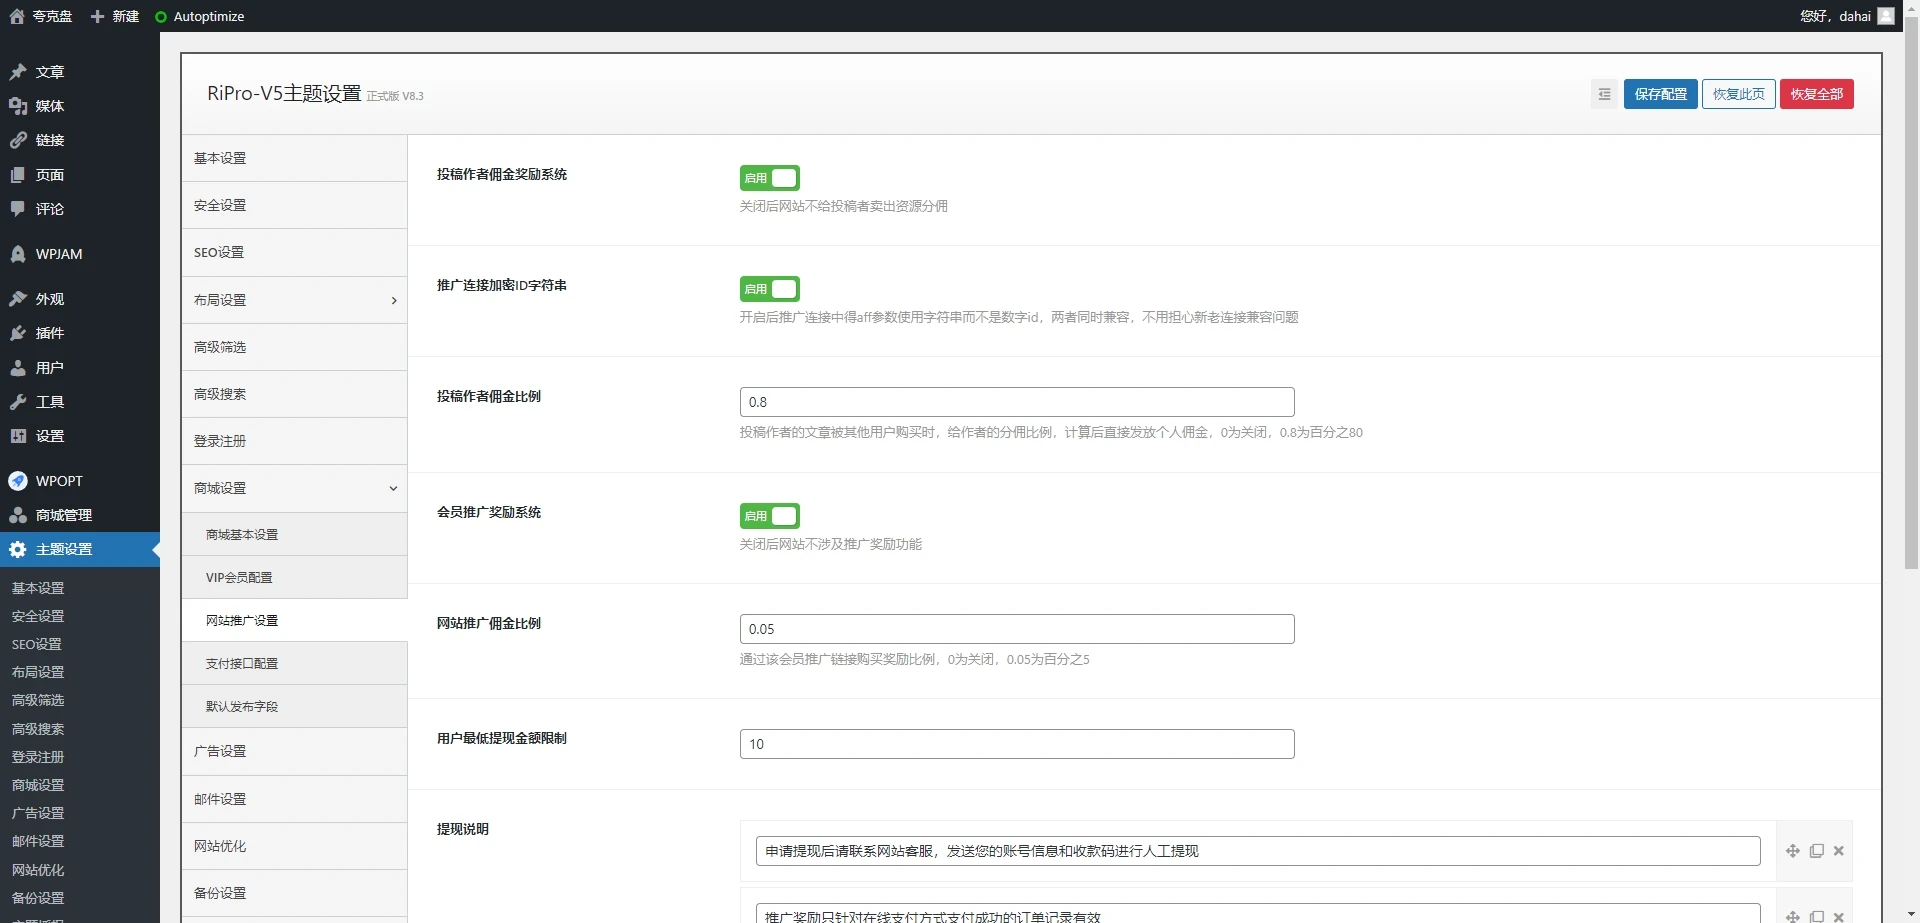1920x923 pixels.
Task: Click the WPOPT blue circle icon
Action: tap(18, 481)
